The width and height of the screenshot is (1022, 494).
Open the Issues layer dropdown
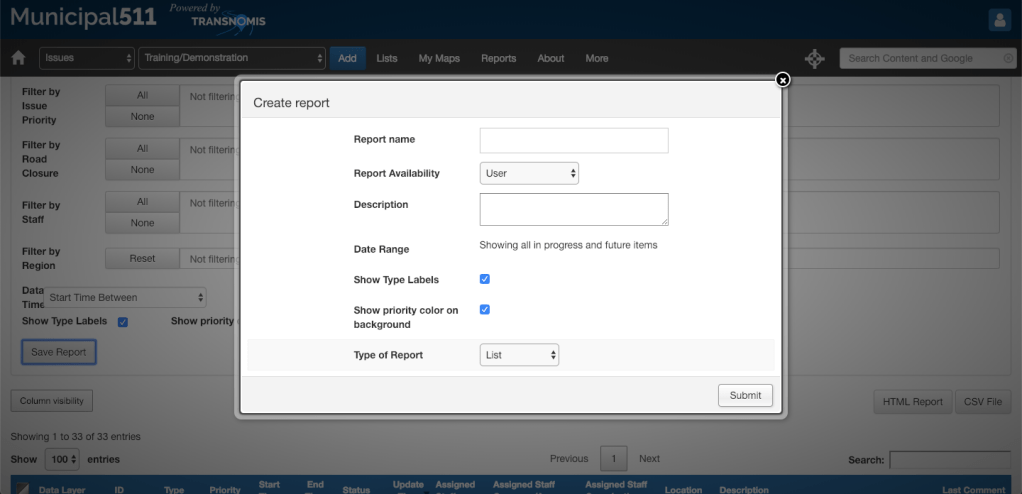(x=87, y=58)
